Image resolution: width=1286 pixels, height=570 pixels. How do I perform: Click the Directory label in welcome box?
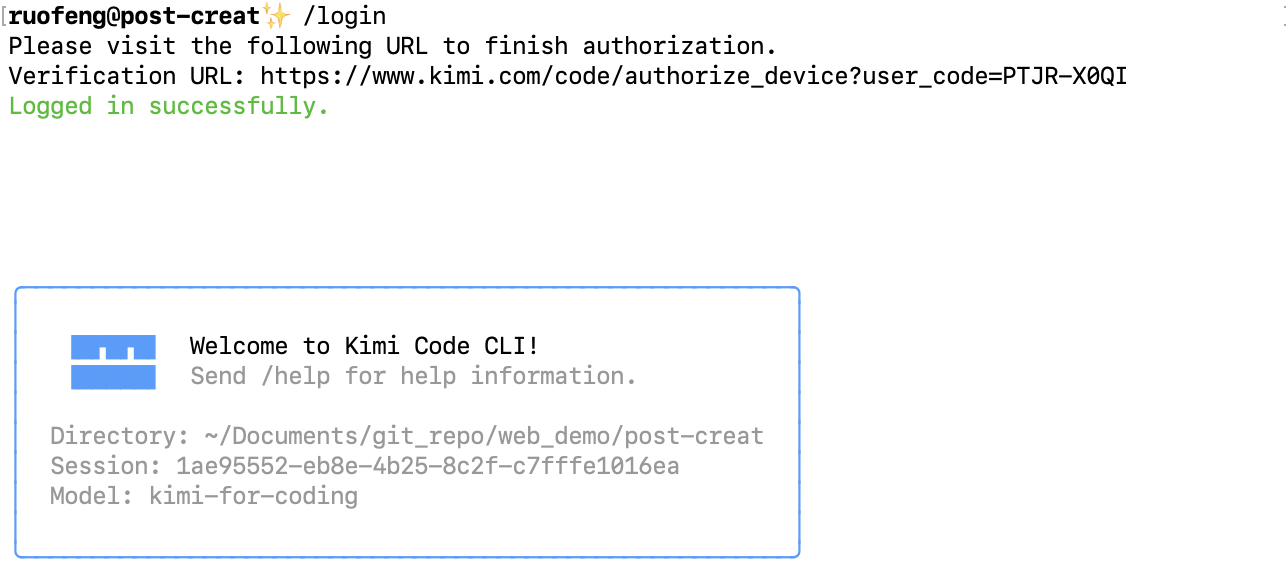(120, 436)
